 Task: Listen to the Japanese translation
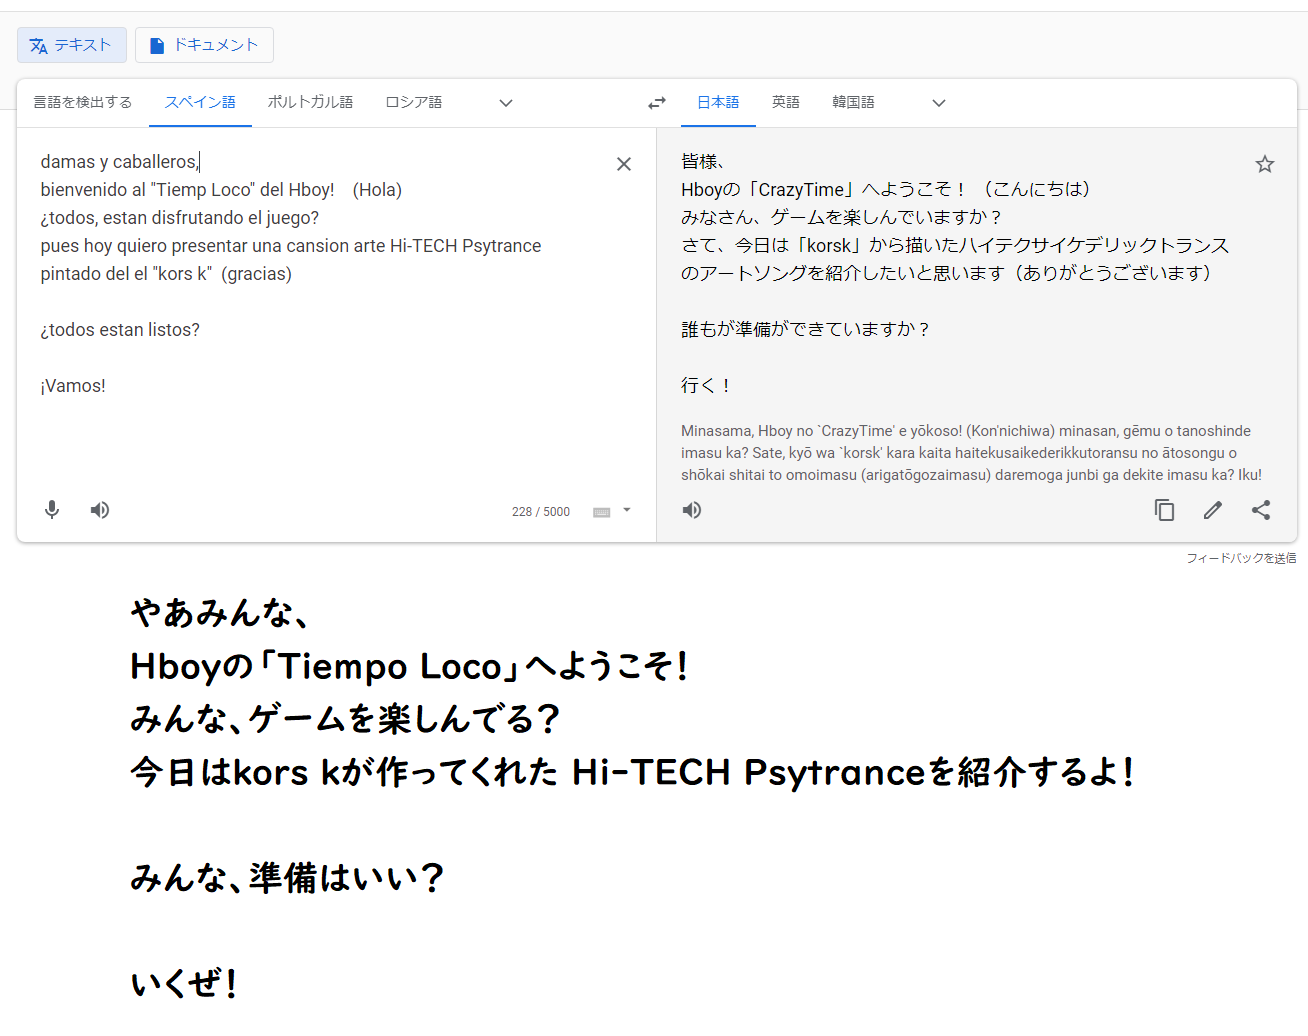[692, 510]
